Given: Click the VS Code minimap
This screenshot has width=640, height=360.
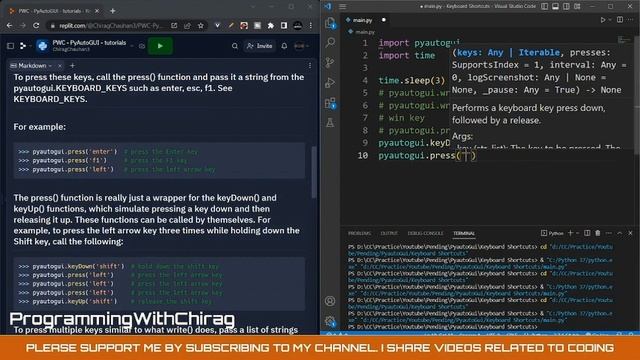Looking at the screenshot, I should tap(624, 40).
